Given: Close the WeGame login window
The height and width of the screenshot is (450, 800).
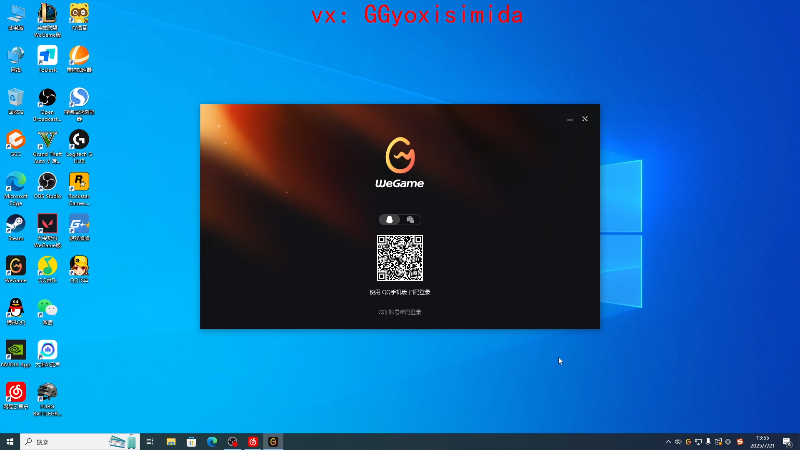Looking at the screenshot, I should tap(585, 119).
